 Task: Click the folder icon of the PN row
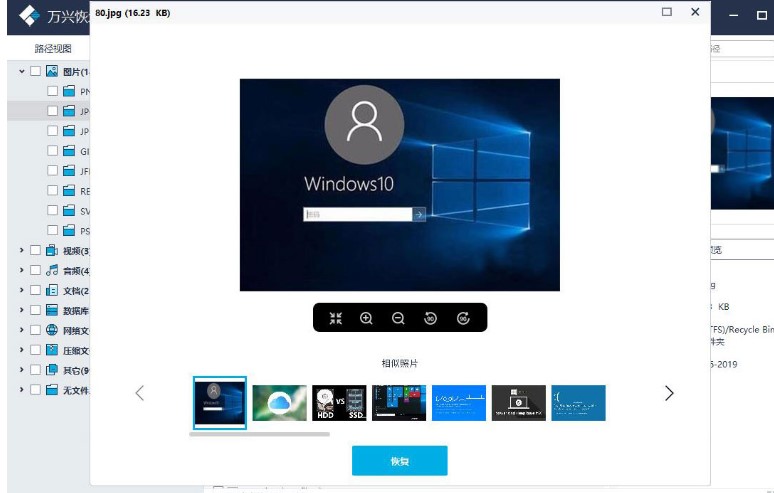69,91
